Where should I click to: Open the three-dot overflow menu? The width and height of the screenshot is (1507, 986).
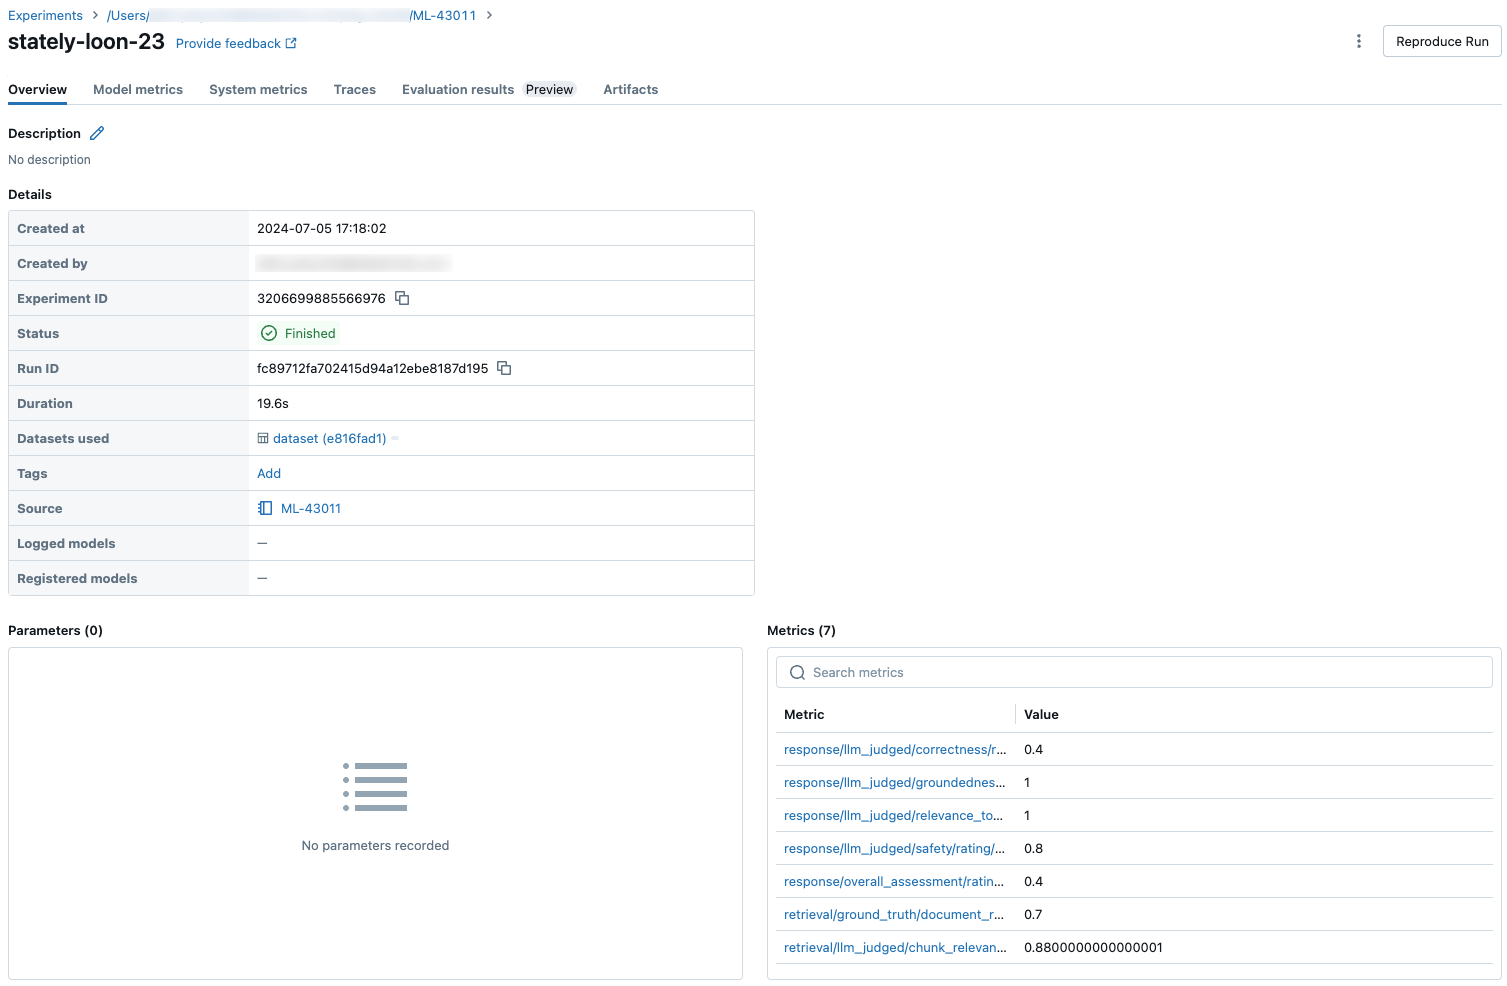[1358, 41]
